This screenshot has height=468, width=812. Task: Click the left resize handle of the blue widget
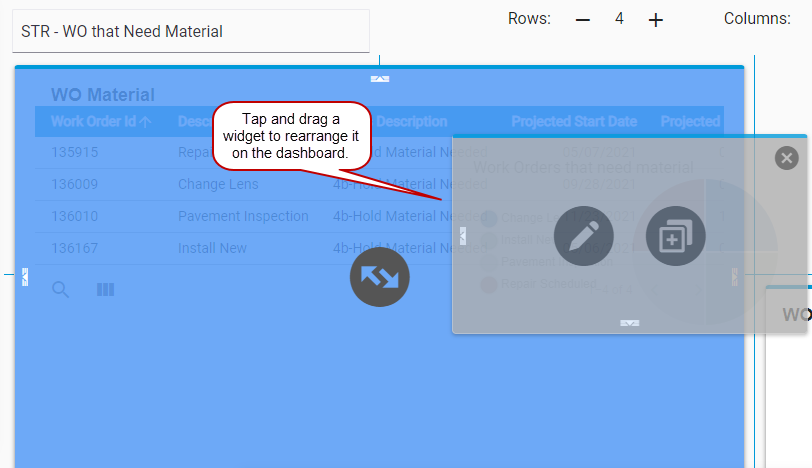(25, 276)
